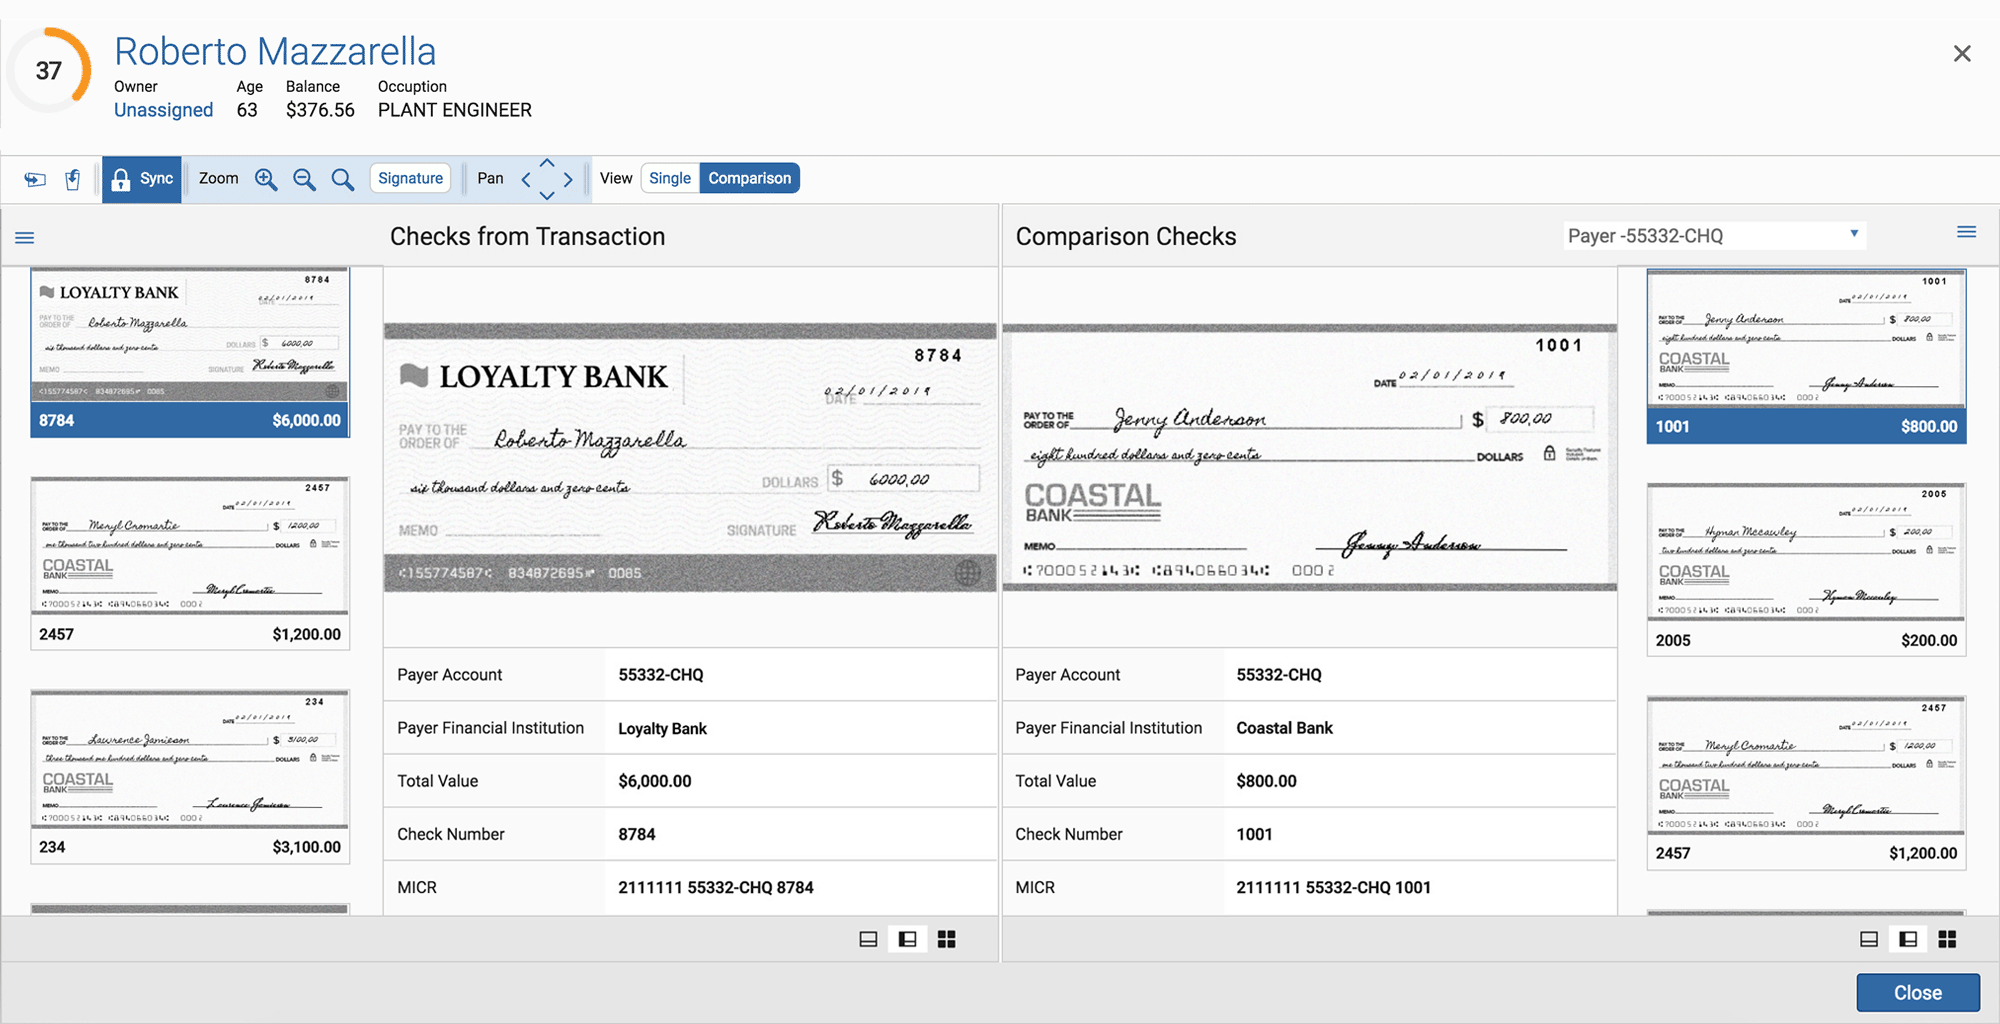2000x1024 pixels.
Task: Click the rotate check icon in toolbar
Action: pyautogui.click(x=73, y=179)
